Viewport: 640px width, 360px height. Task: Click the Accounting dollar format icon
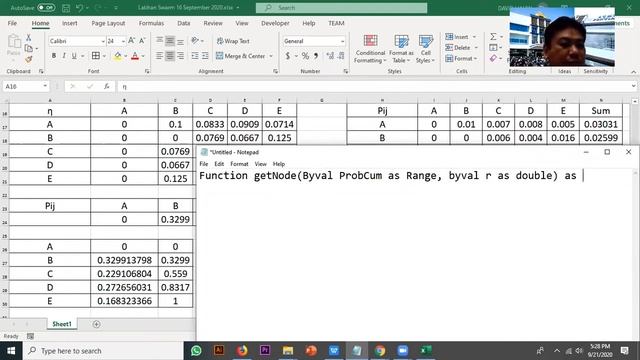tap(288, 56)
